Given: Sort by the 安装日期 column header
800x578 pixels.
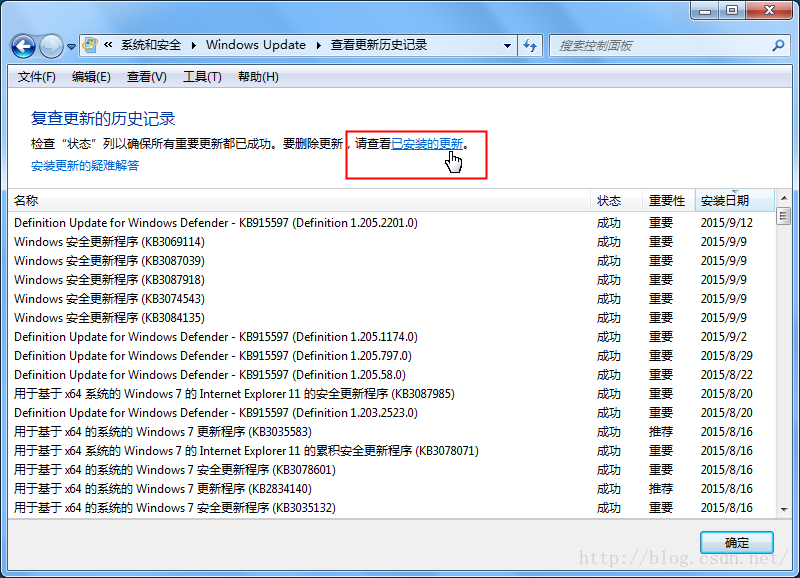Looking at the screenshot, I should (x=735, y=200).
